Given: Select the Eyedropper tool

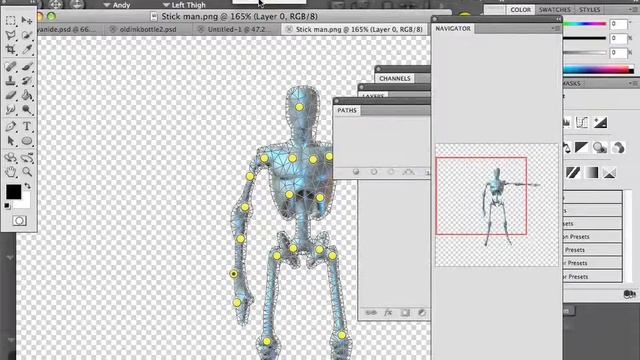Looking at the screenshot, I should tap(27, 49).
